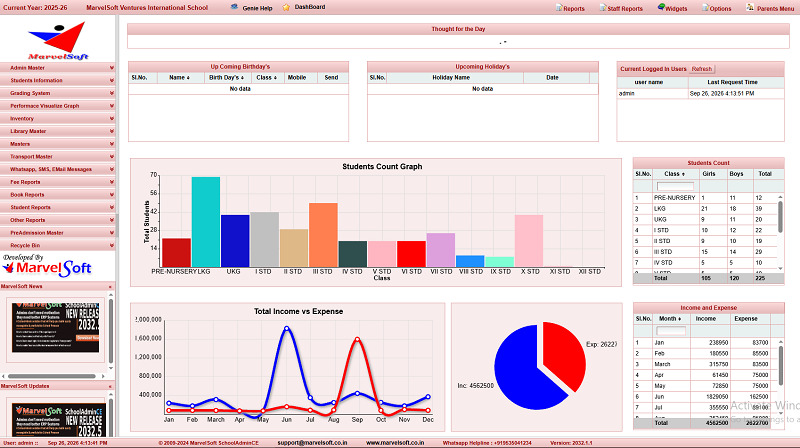
Task: Open the Book Reports section
Action: [58, 194]
